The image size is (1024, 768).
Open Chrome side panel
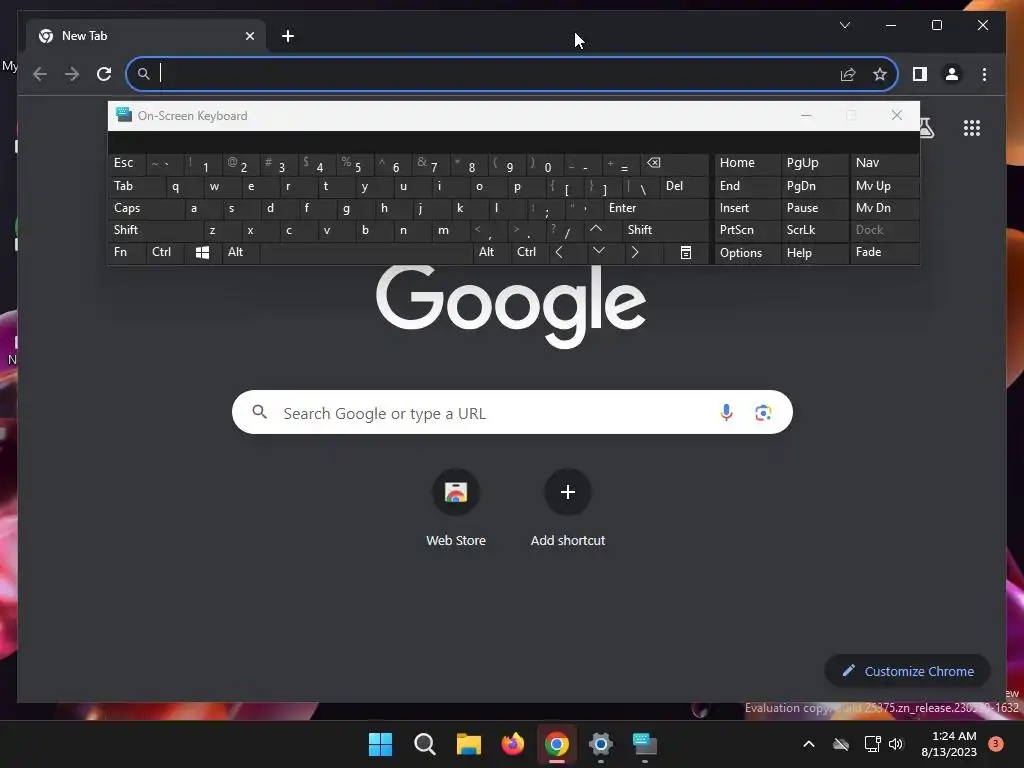point(920,74)
